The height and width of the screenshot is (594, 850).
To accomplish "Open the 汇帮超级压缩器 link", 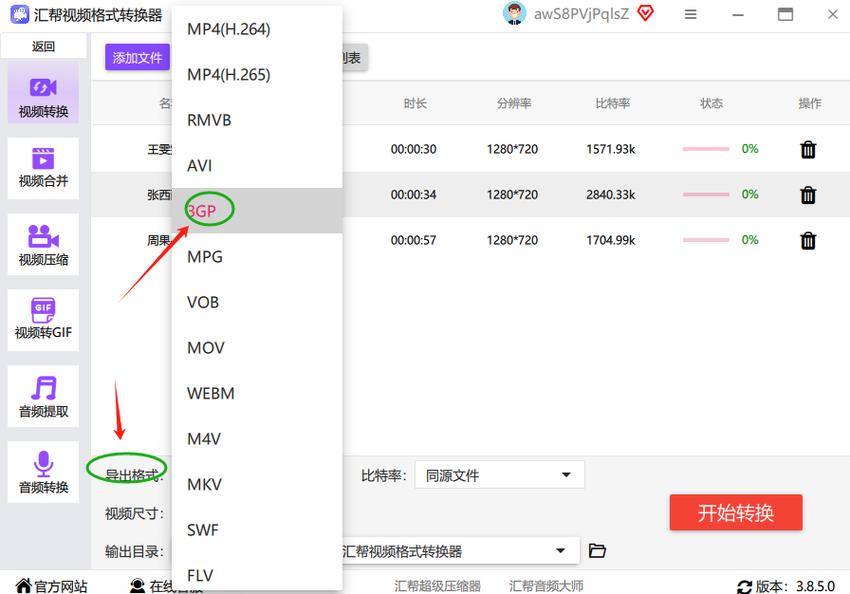I will [437, 586].
